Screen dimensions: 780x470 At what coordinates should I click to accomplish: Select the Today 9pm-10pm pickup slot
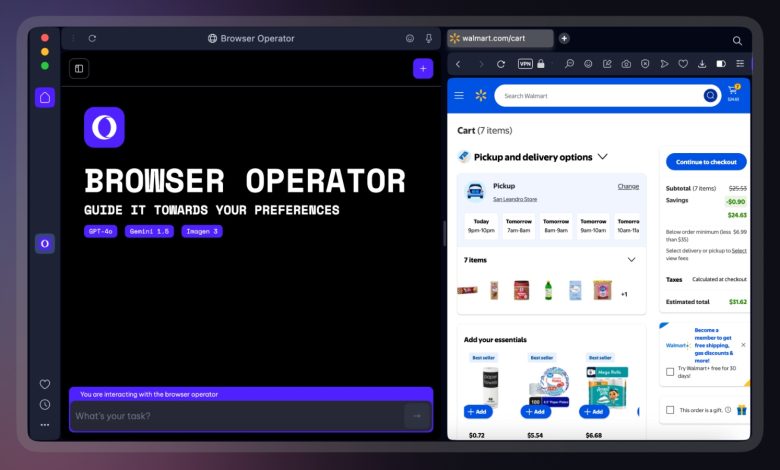point(481,226)
